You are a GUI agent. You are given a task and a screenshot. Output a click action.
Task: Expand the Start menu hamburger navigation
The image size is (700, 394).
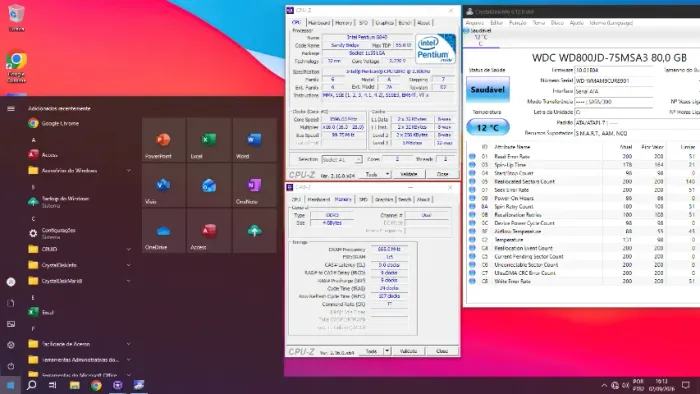click(11, 108)
